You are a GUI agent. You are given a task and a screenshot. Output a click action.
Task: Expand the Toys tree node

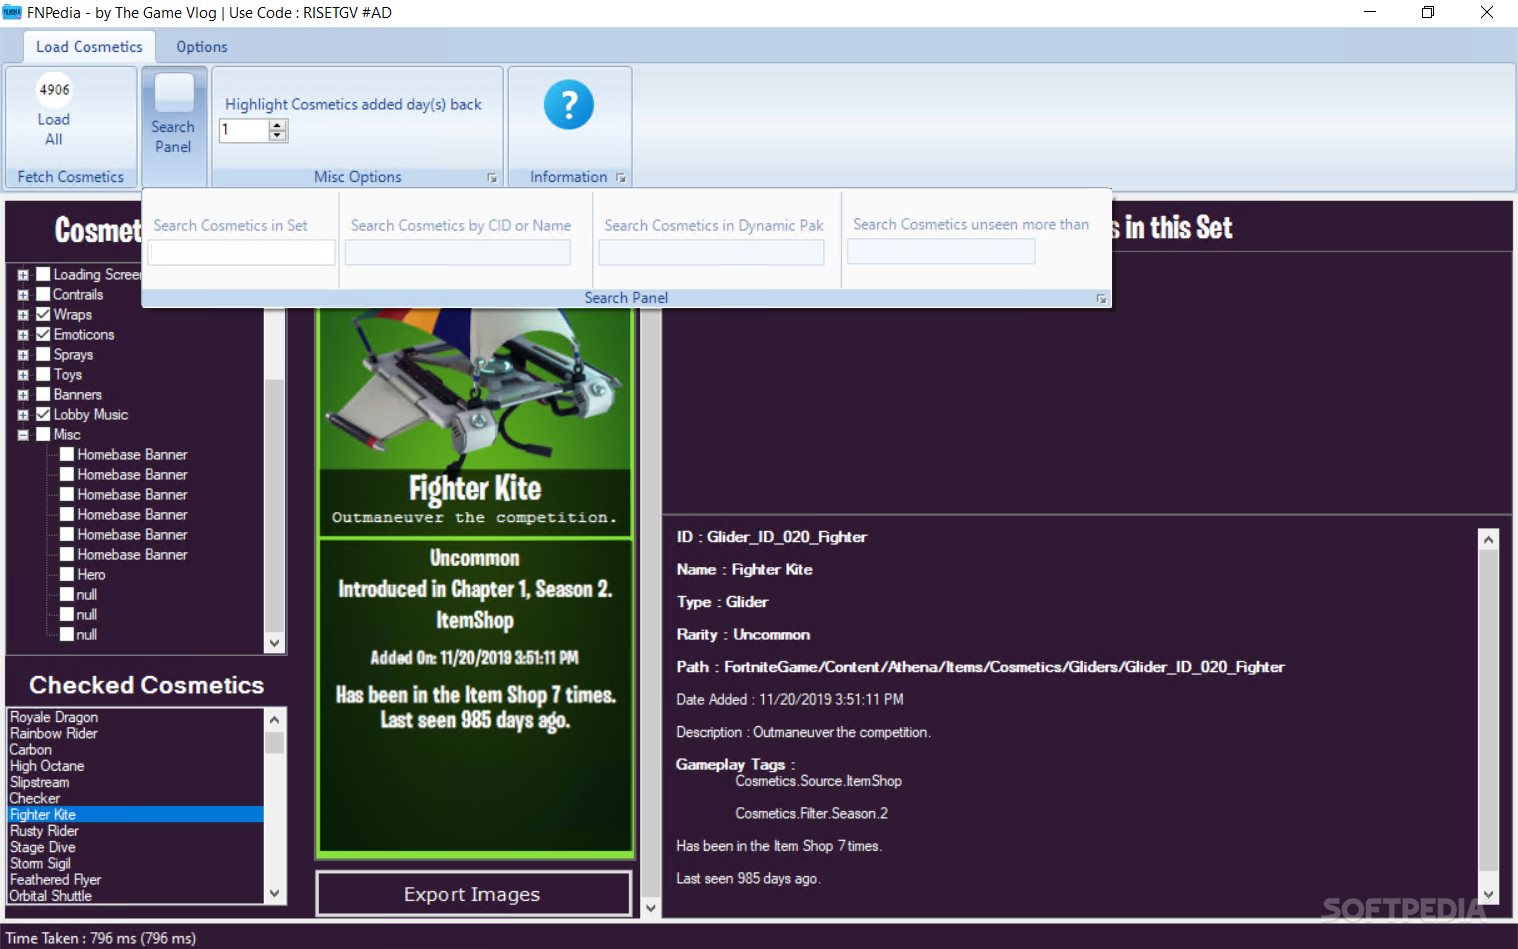coord(23,375)
